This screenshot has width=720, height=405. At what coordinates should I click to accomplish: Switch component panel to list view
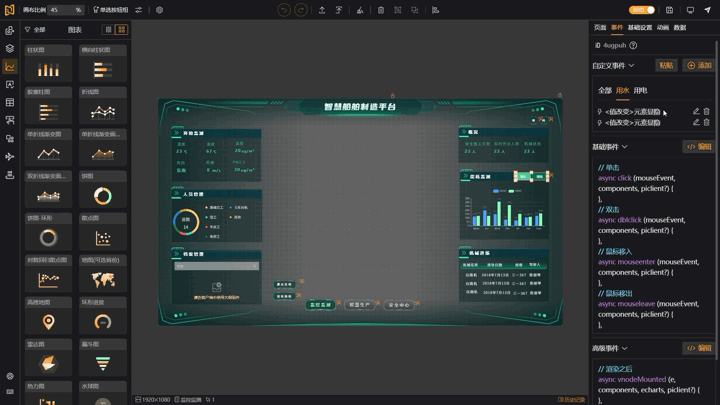point(108,29)
